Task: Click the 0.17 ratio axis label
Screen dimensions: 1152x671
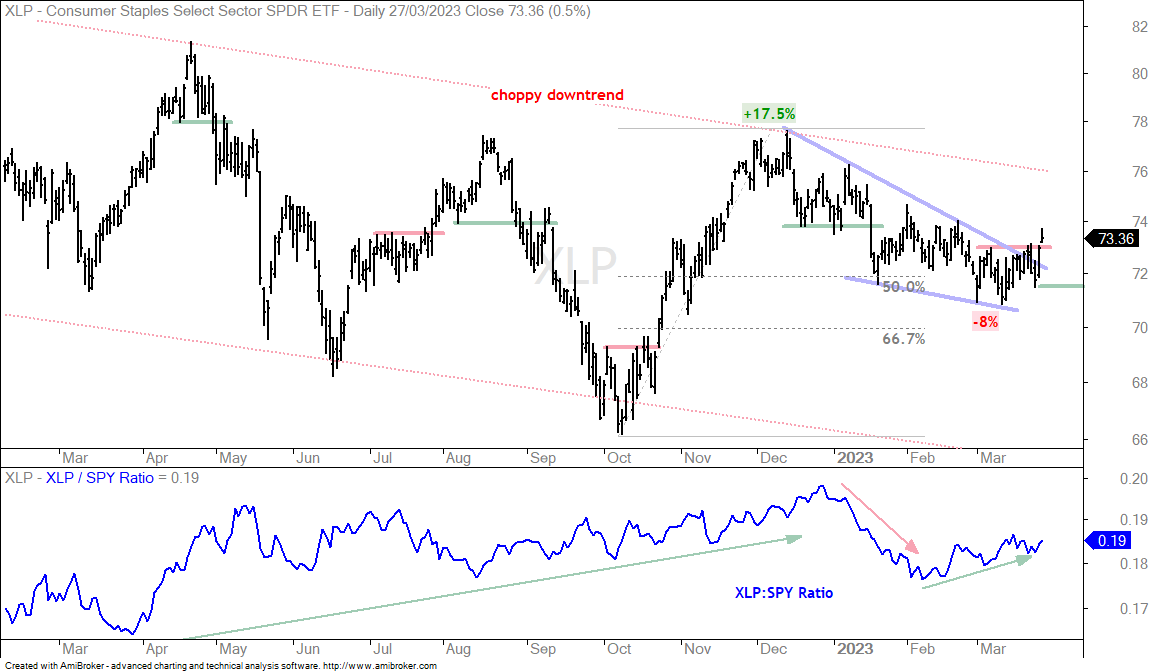Action: pyautogui.click(x=1134, y=609)
